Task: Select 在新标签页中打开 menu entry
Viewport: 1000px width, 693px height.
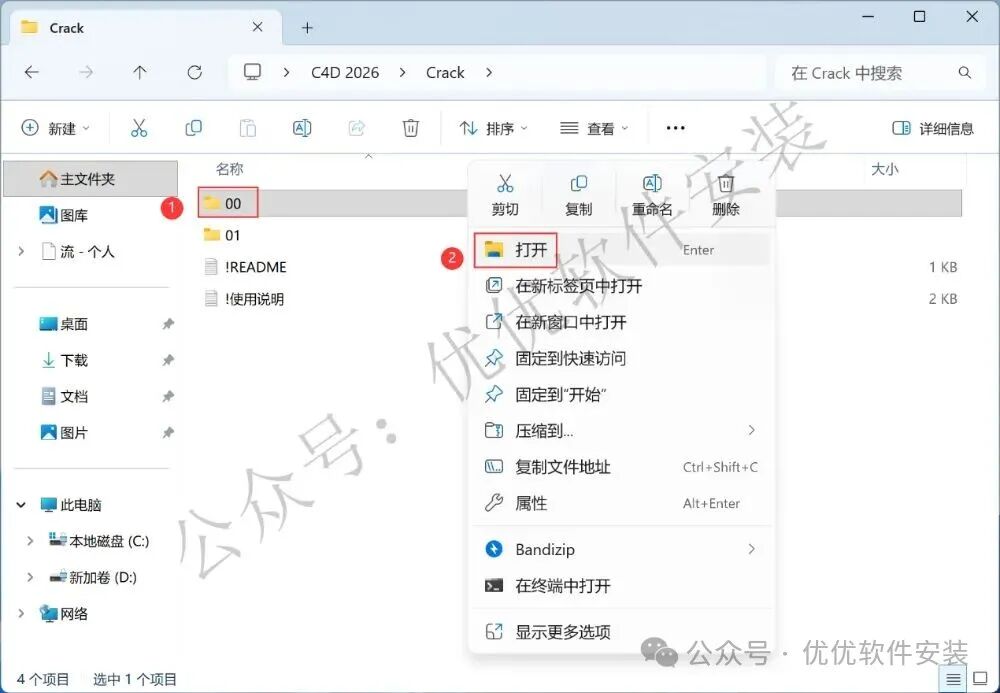Action: coord(622,286)
